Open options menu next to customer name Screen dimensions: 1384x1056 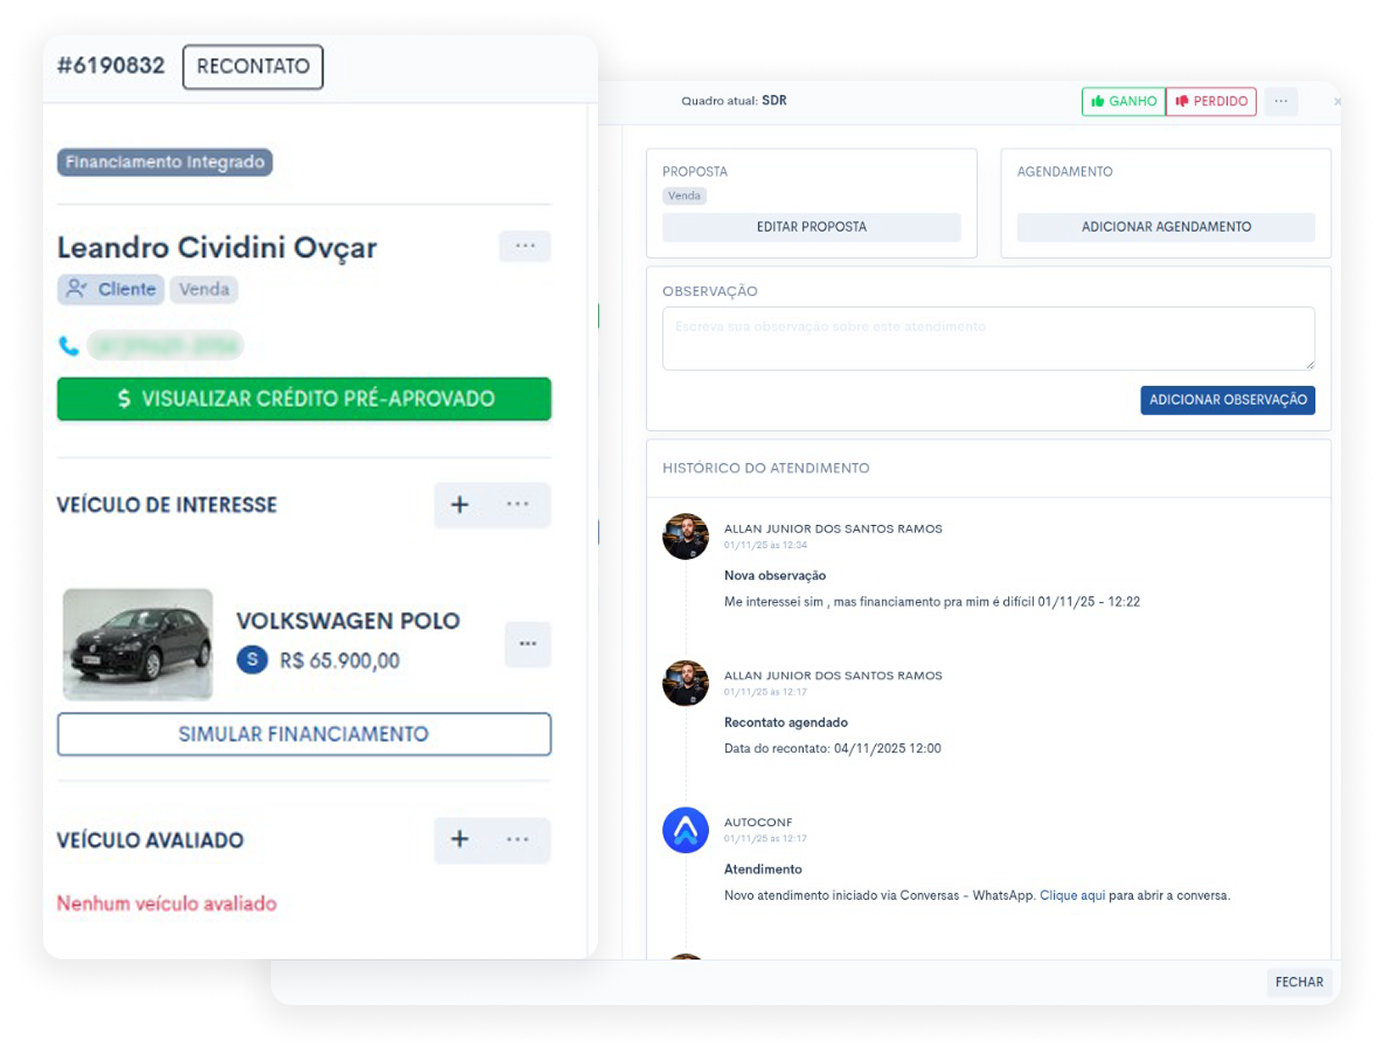pos(525,246)
